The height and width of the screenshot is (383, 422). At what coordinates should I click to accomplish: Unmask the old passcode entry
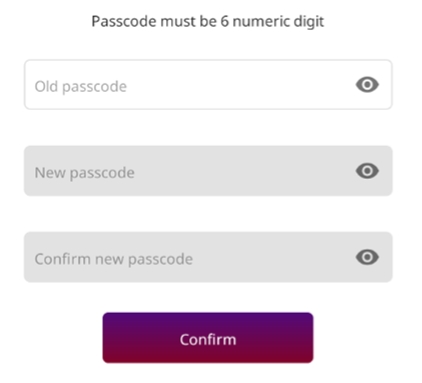click(367, 85)
